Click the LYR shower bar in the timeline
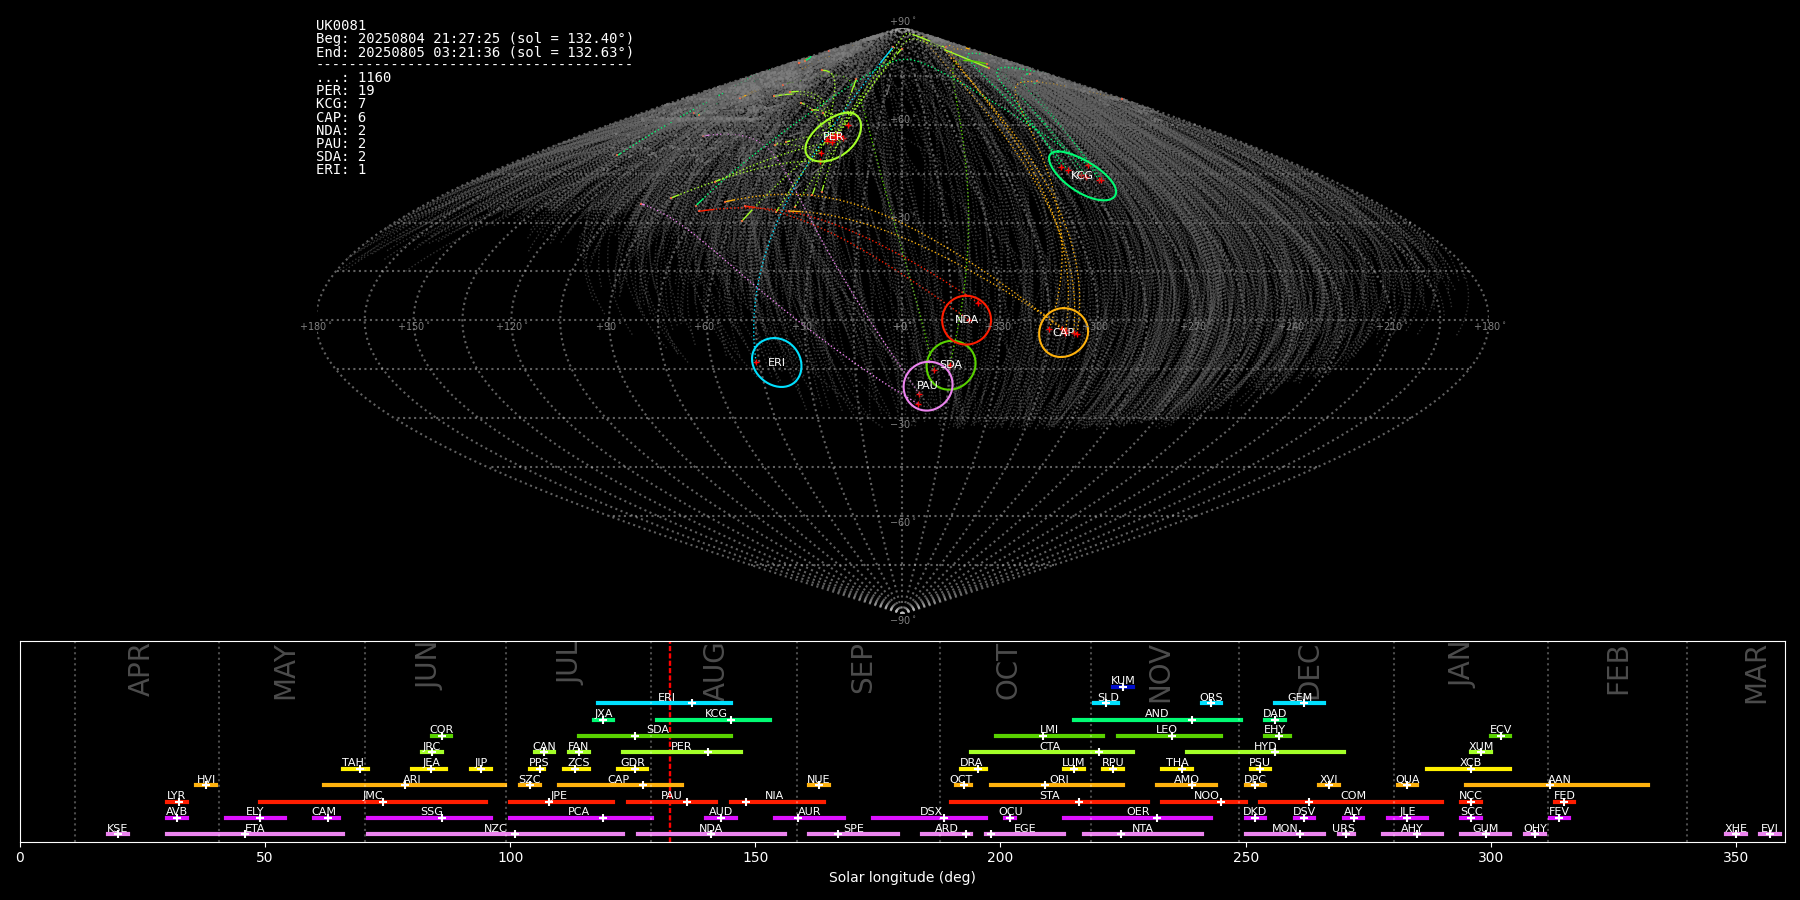 coord(177,802)
